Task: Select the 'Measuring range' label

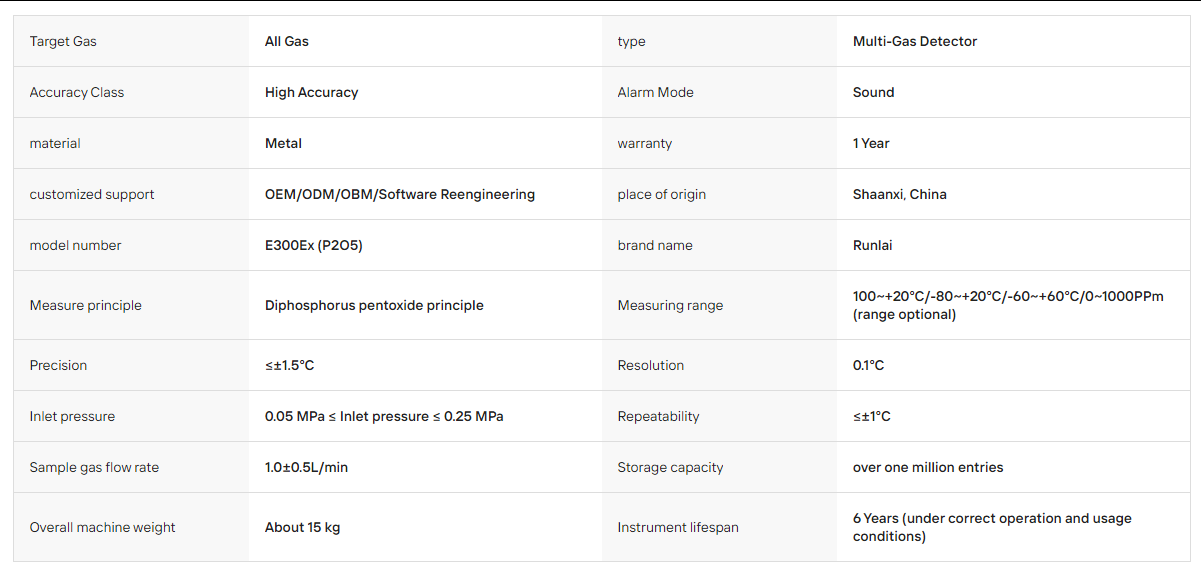Action: pyautogui.click(x=670, y=305)
